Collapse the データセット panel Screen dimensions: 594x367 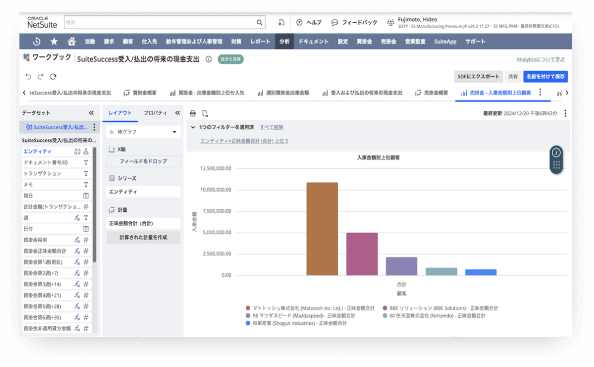click(91, 113)
